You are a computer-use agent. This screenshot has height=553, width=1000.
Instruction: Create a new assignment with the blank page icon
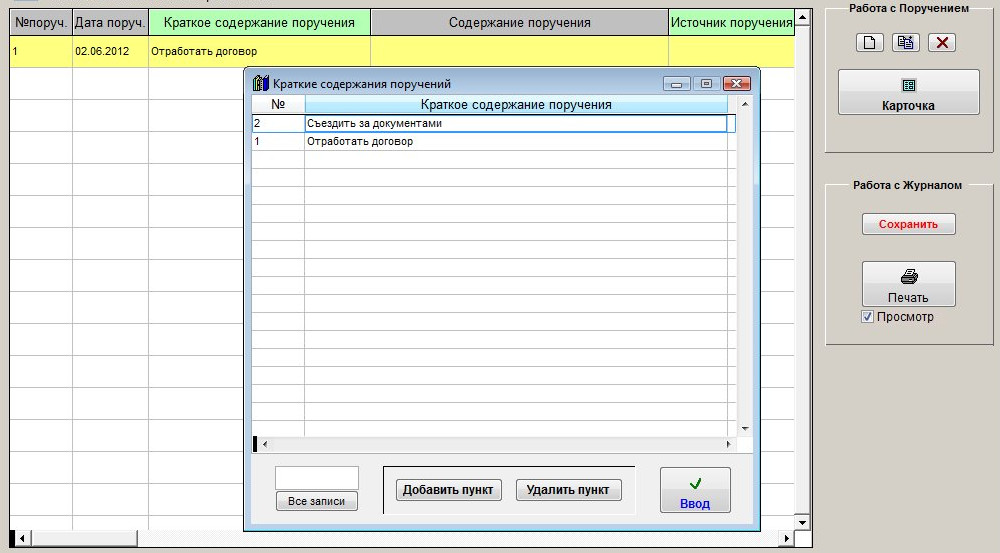click(x=869, y=43)
